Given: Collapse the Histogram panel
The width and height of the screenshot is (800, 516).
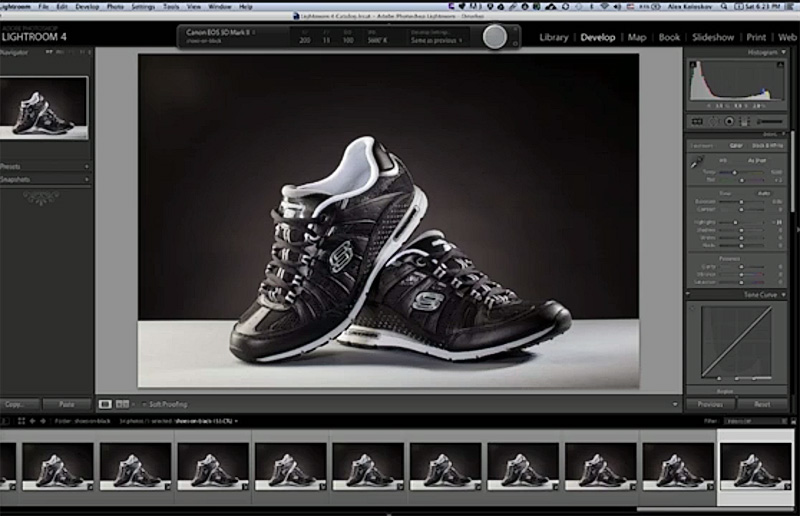Looking at the screenshot, I should click(x=784, y=52).
